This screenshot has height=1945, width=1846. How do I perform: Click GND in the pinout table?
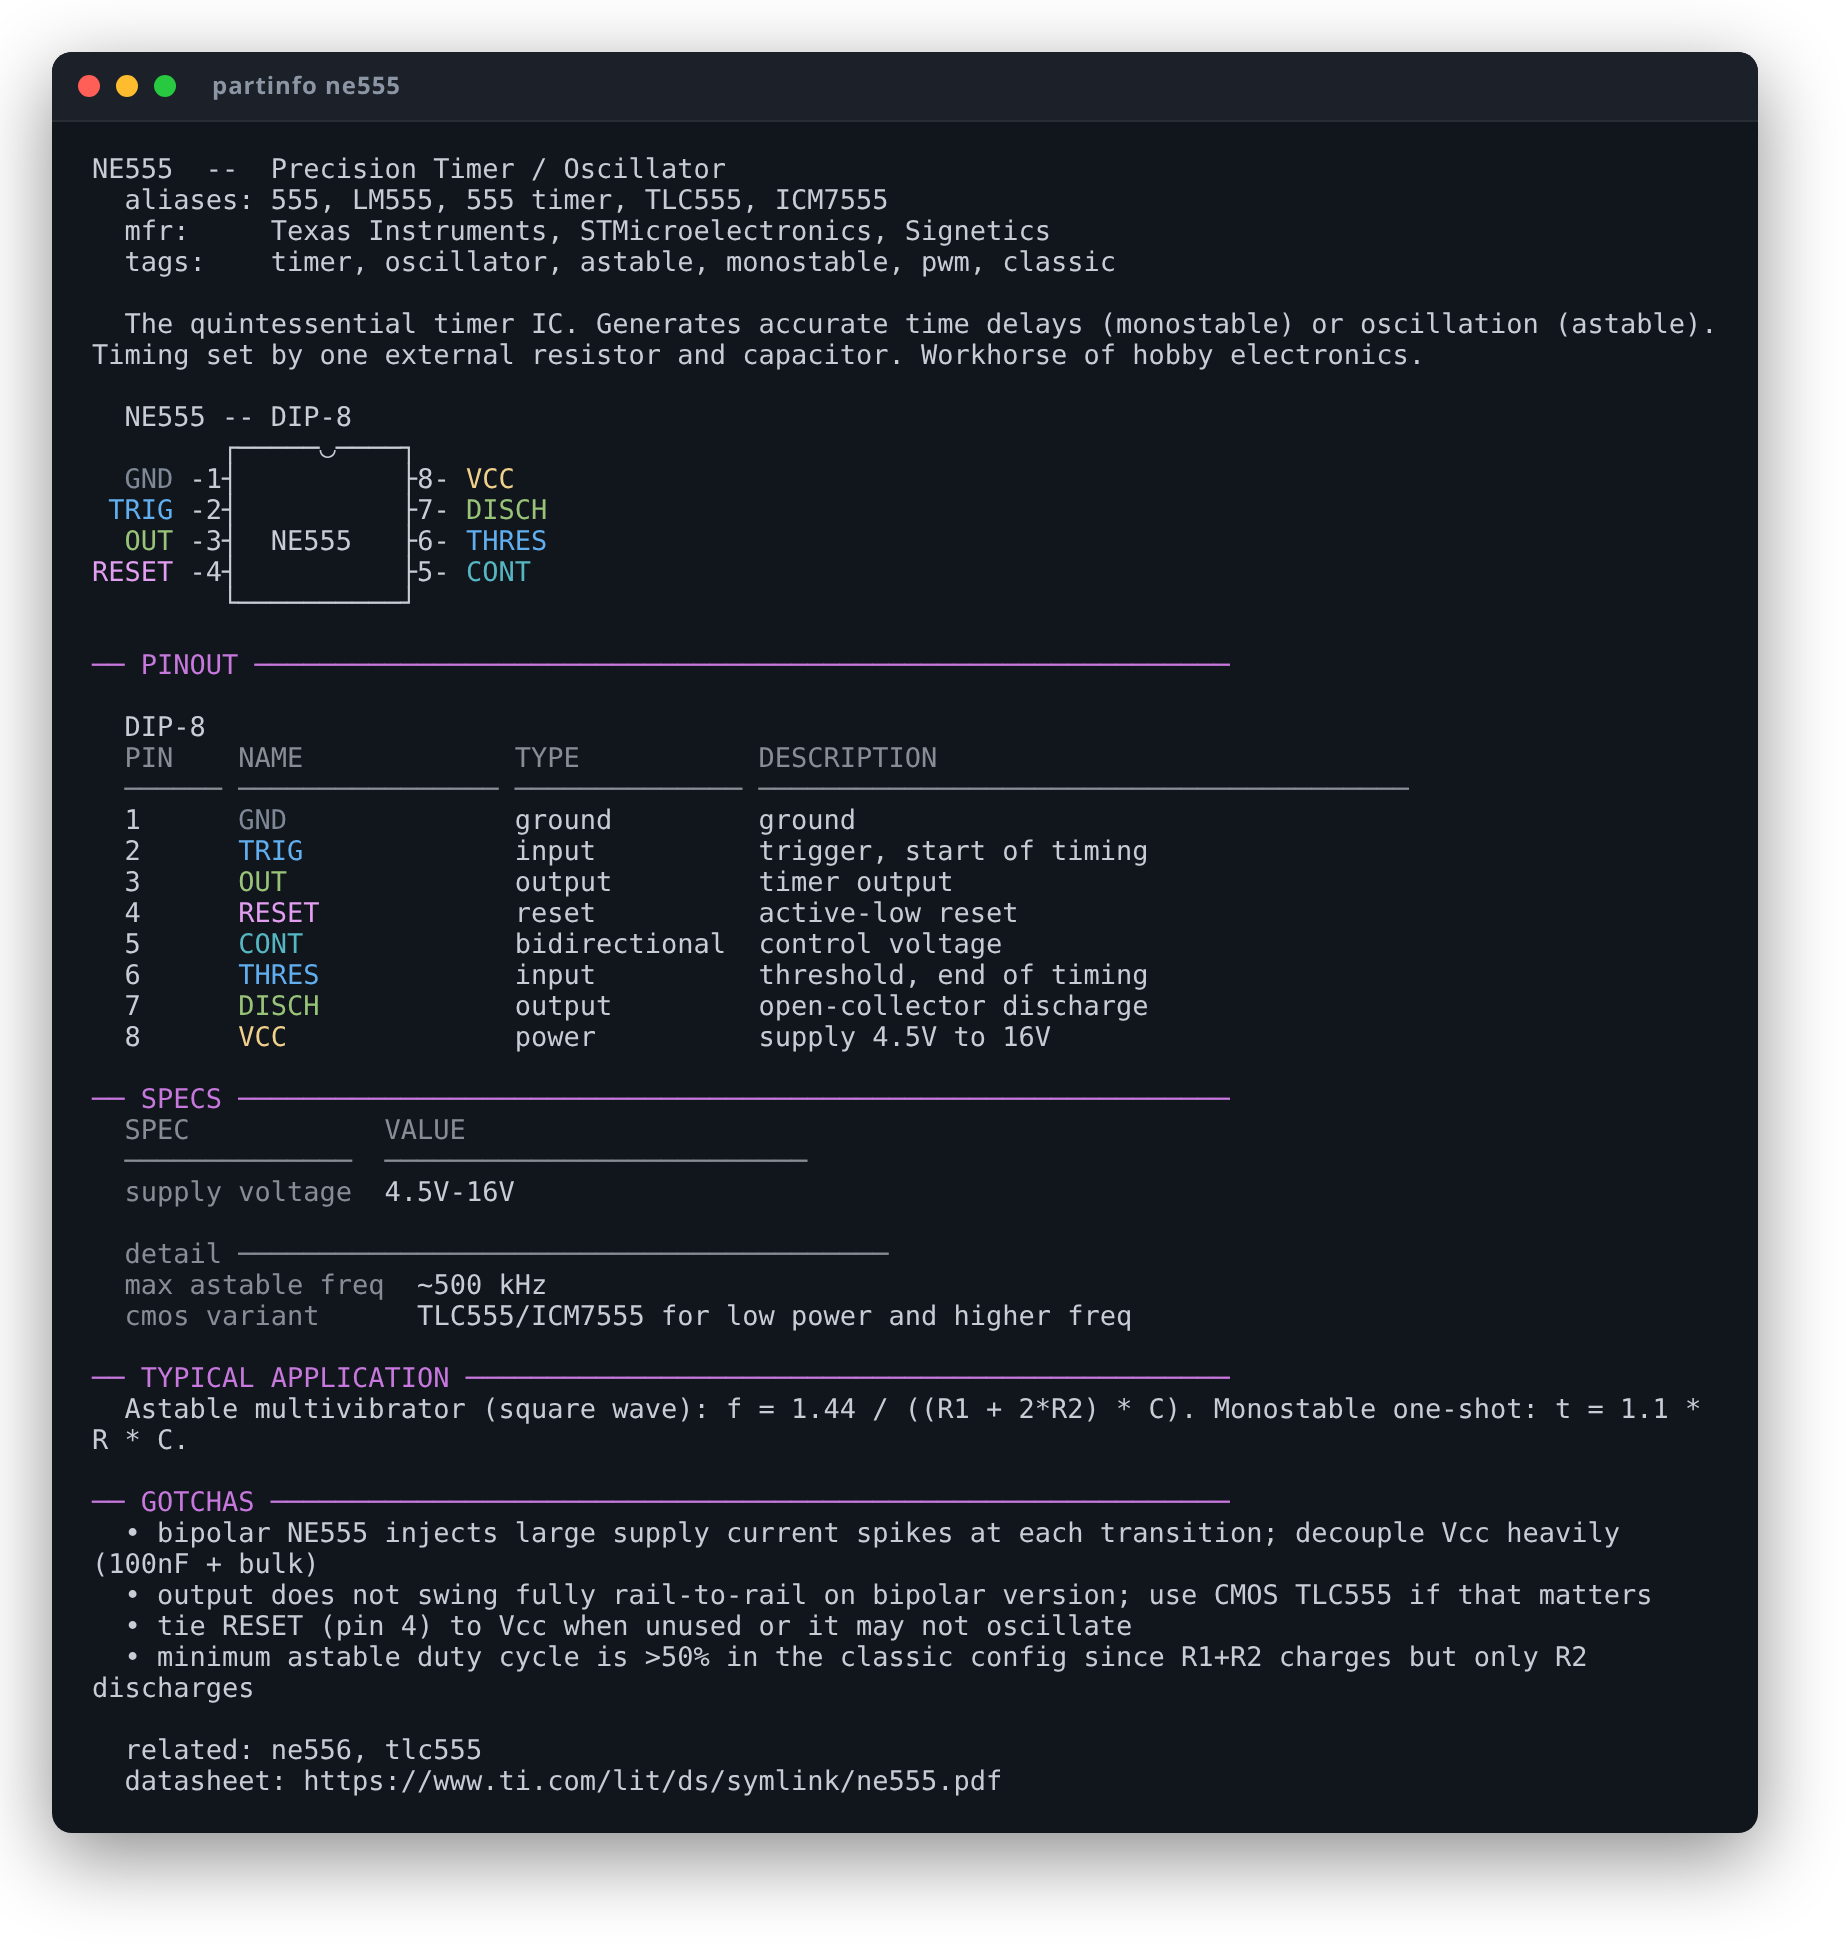(262, 820)
